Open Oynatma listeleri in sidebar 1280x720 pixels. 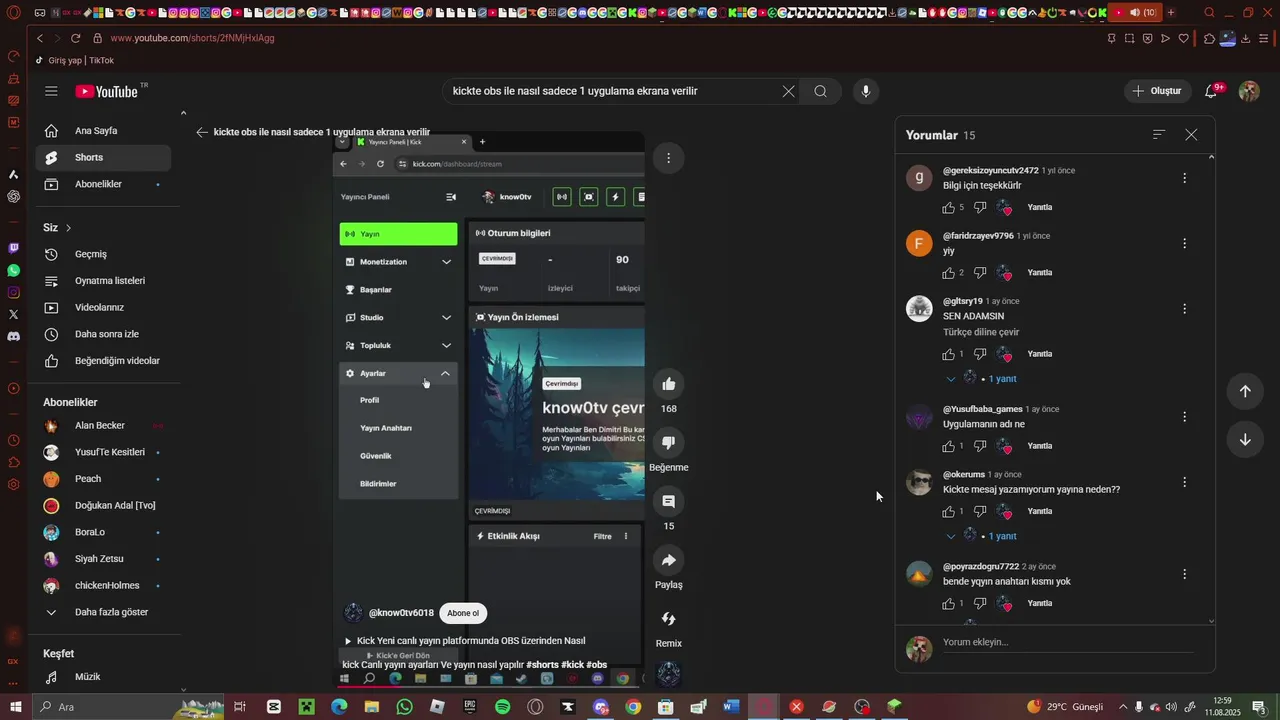pos(104,281)
